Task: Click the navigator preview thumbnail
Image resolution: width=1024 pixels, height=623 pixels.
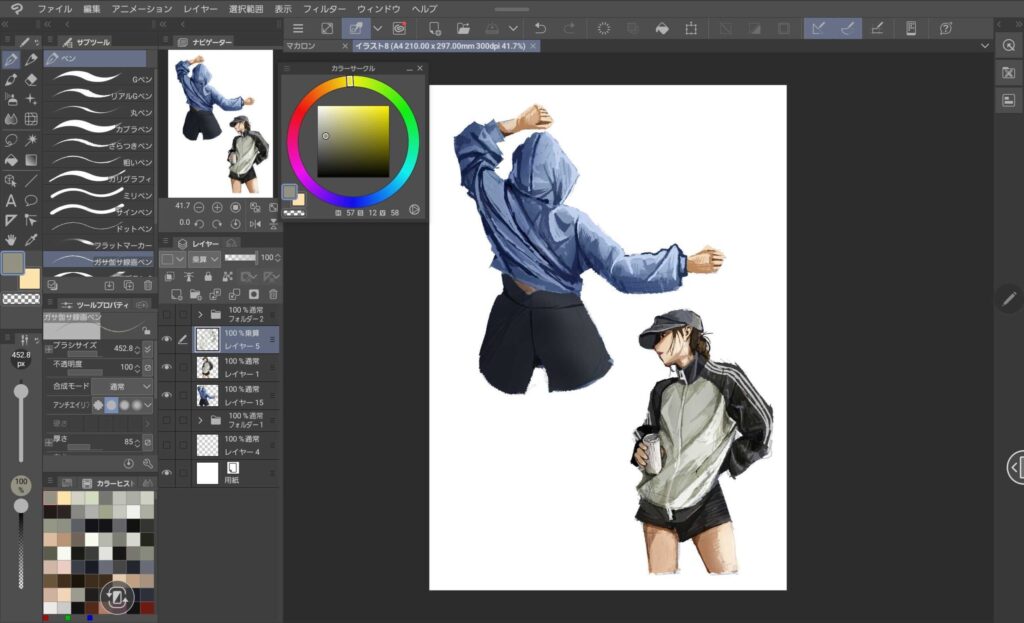Action: click(221, 123)
